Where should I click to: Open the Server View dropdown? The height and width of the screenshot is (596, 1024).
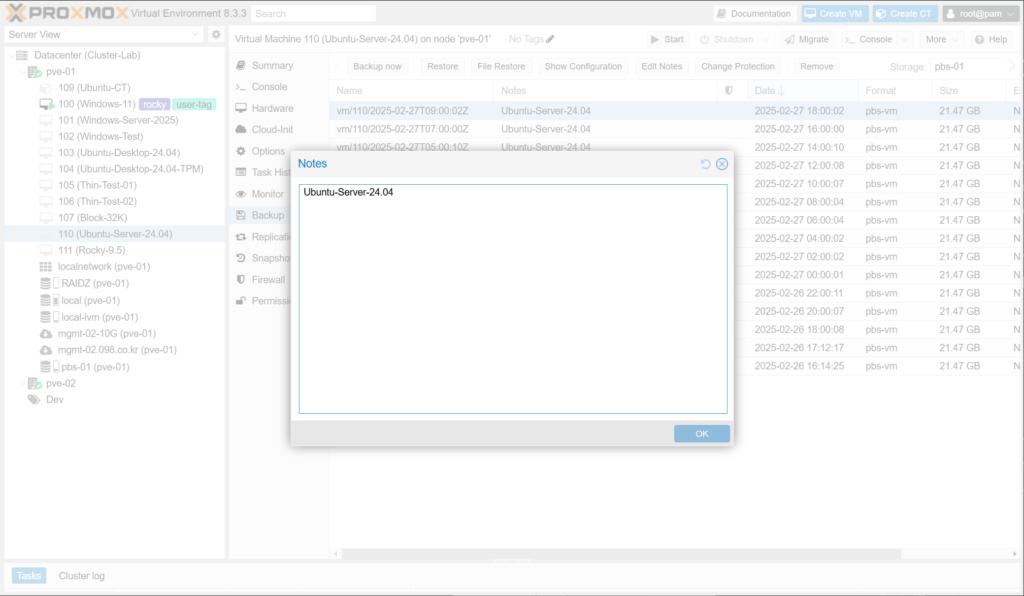(103, 34)
